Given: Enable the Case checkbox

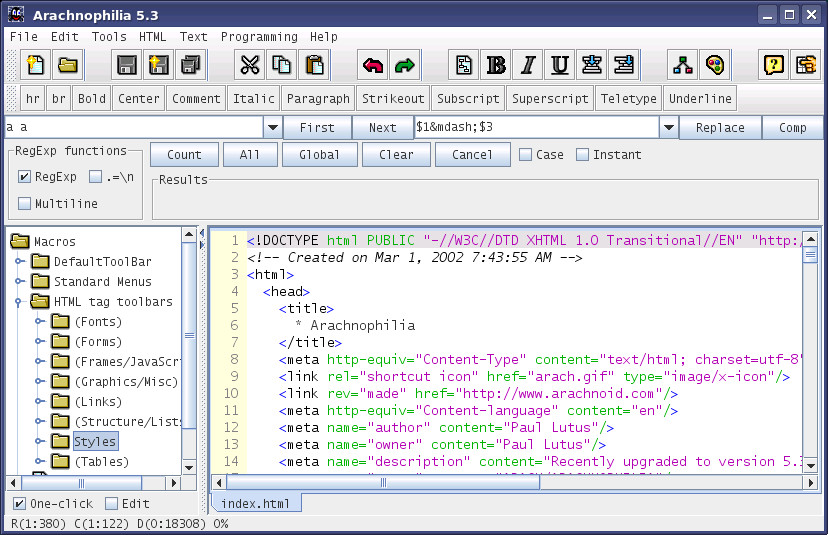Looking at the screenshot, I should tap(525, 155).
